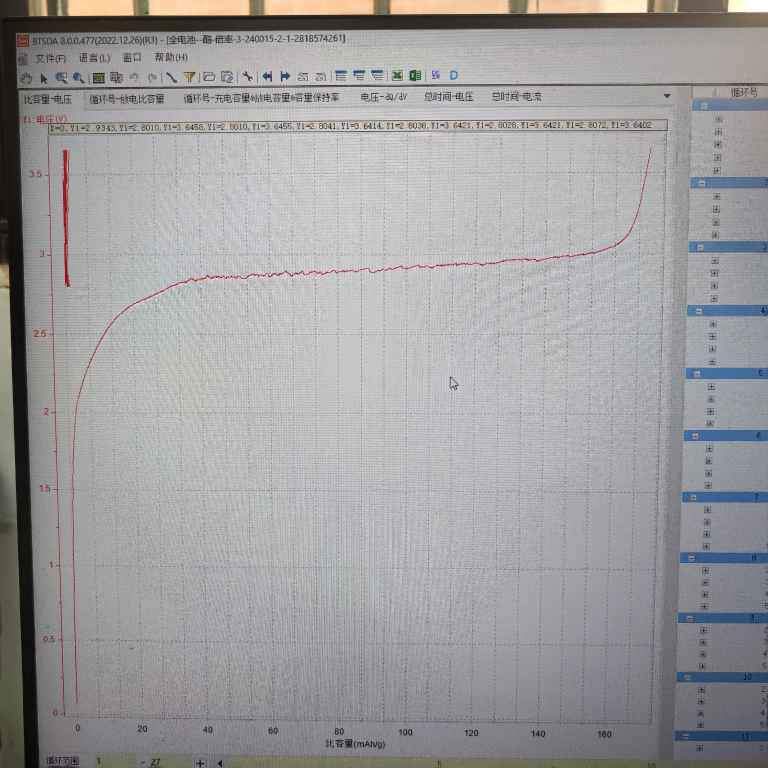Viewport: 768px width, 768px height.
Task: Export with the second green Excel icon
Action: 415,75
